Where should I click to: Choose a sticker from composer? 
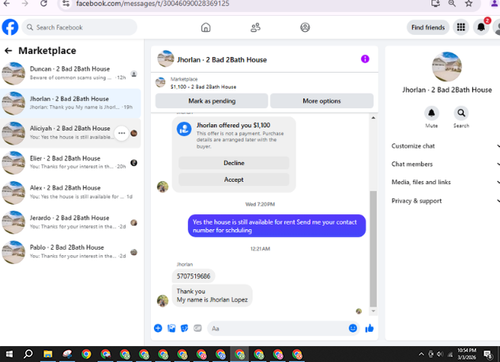click(x=184, y=328)
